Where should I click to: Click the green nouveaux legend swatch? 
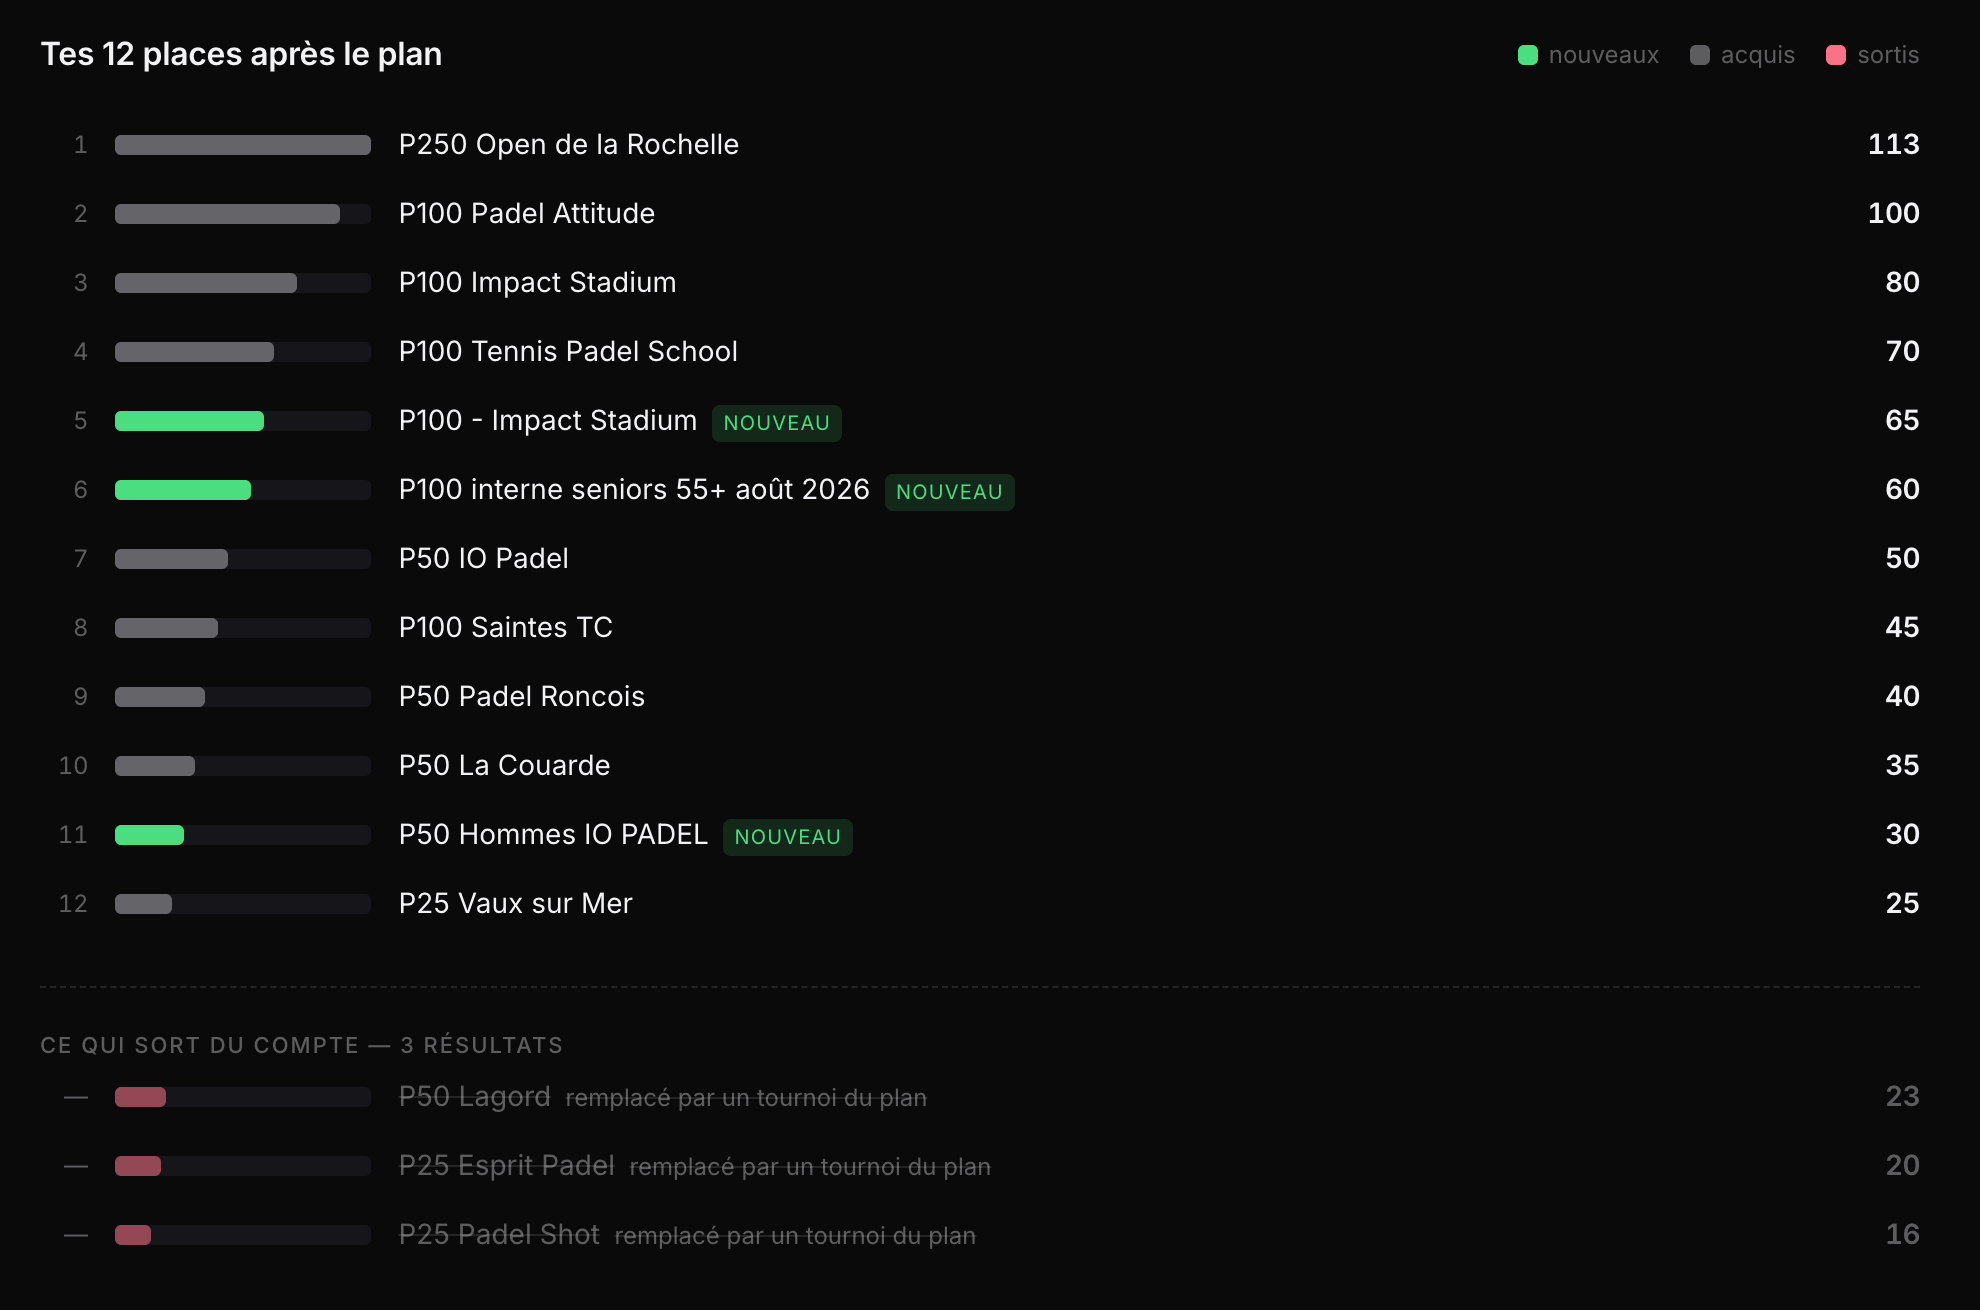(1527, 55)
